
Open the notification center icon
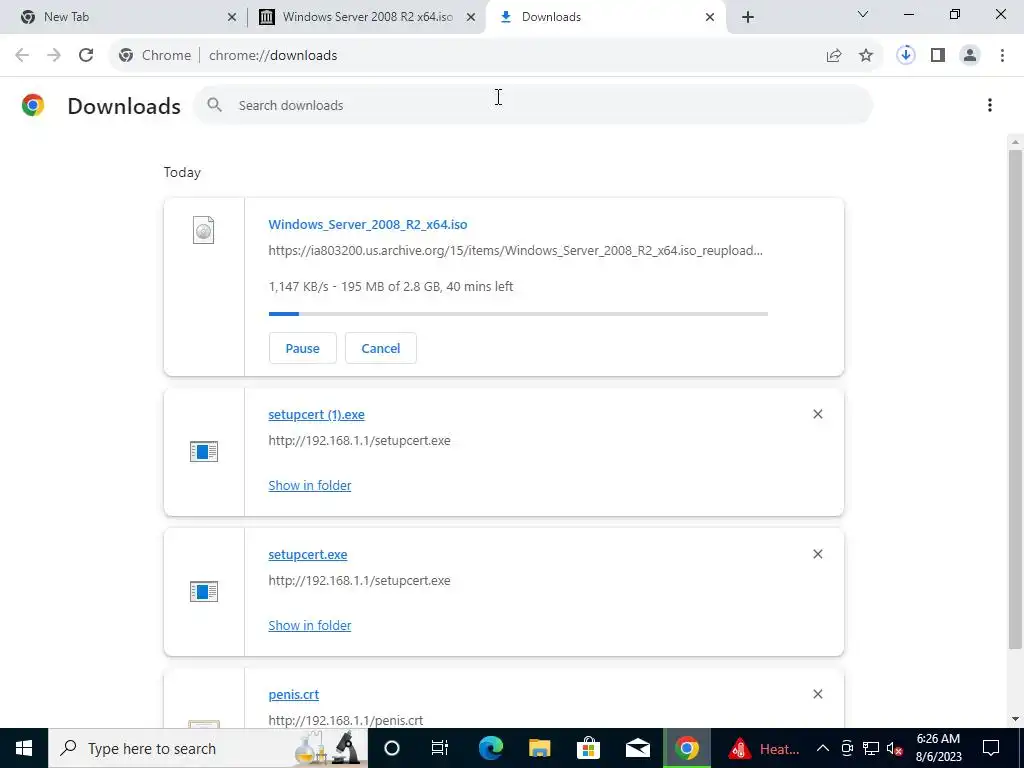991,748
